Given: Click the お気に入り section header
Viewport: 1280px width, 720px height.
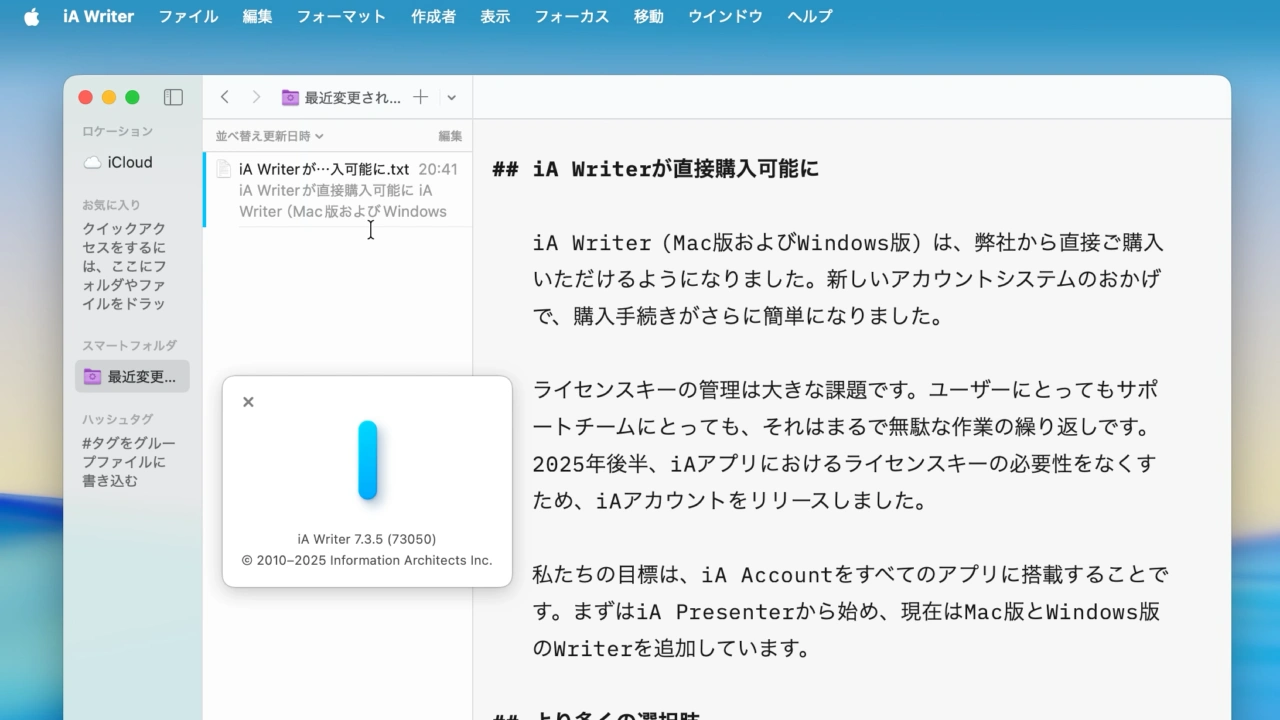Looking at the screenshot, I should (111, 205).
